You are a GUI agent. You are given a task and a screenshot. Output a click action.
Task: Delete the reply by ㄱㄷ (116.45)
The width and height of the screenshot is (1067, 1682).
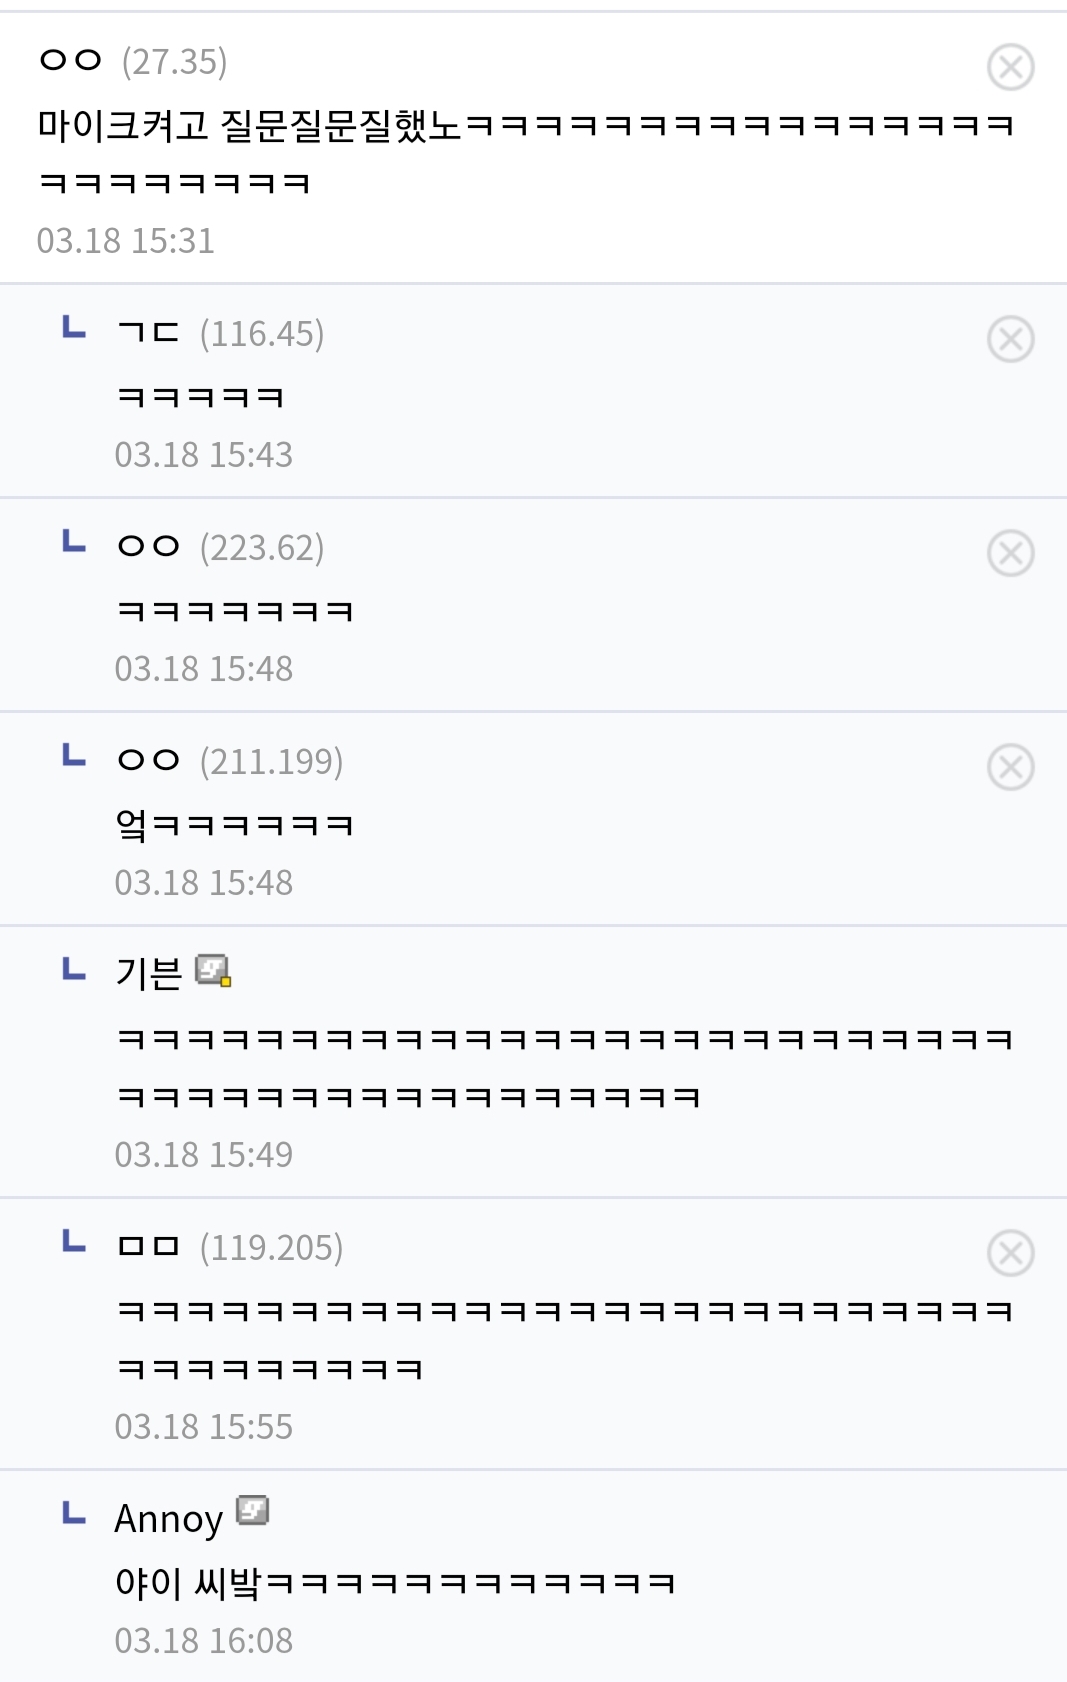pos(1010,339)
